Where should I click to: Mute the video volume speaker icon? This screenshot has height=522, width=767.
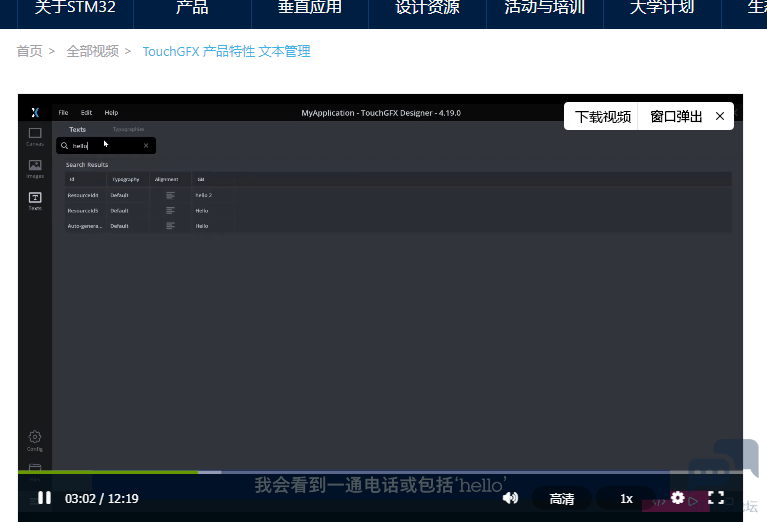pyautogui.click(x=510, y=498)
